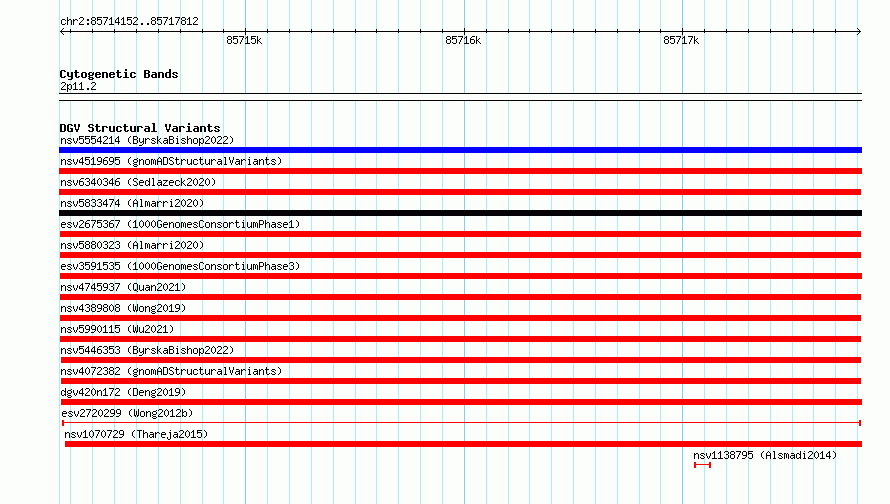Click the nsv5990115 (Wu2021) label
Image resolution: width=890 pixels, height=504 pixels.
coord(117,329)
